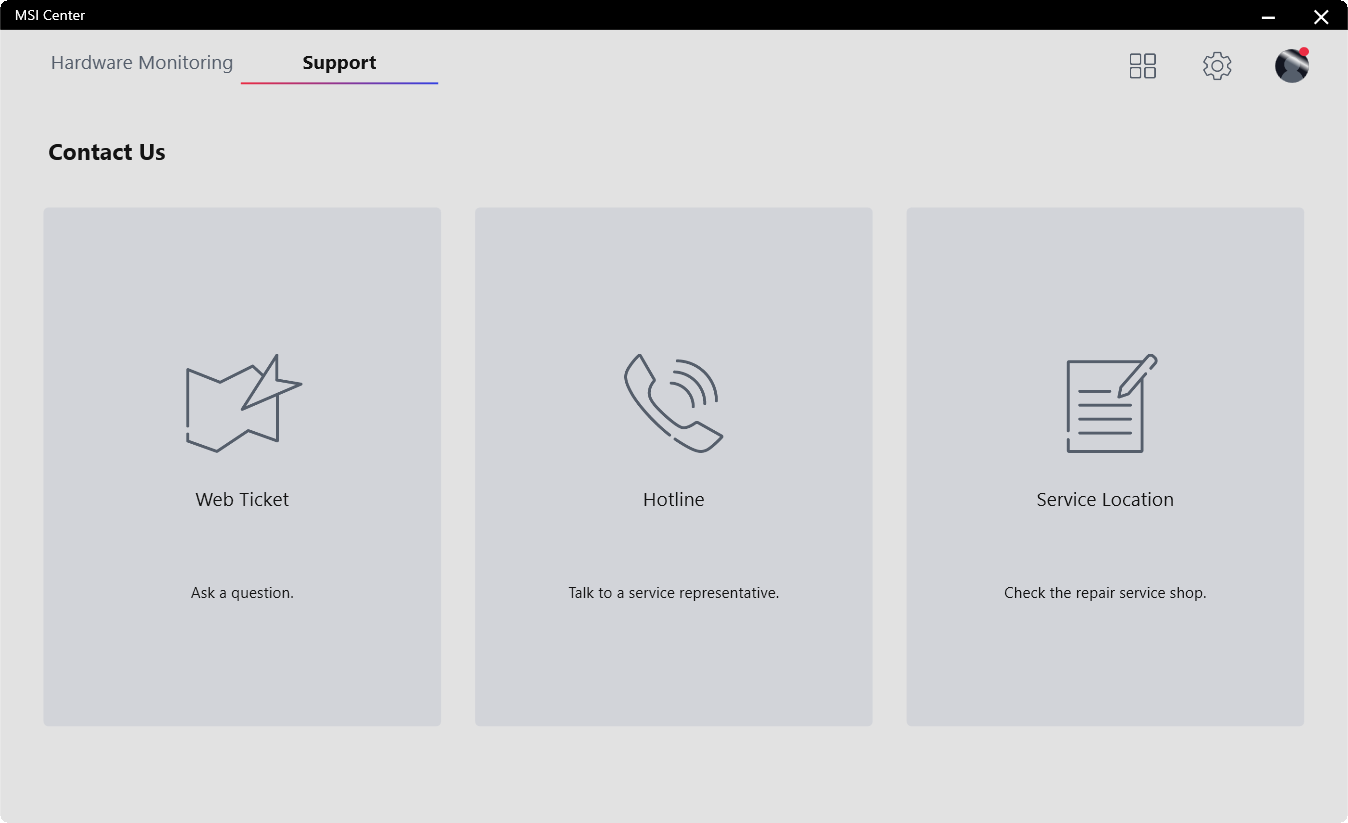
Task: Click the 'Ask a question.' text
Action: click(x=242, y=593)
